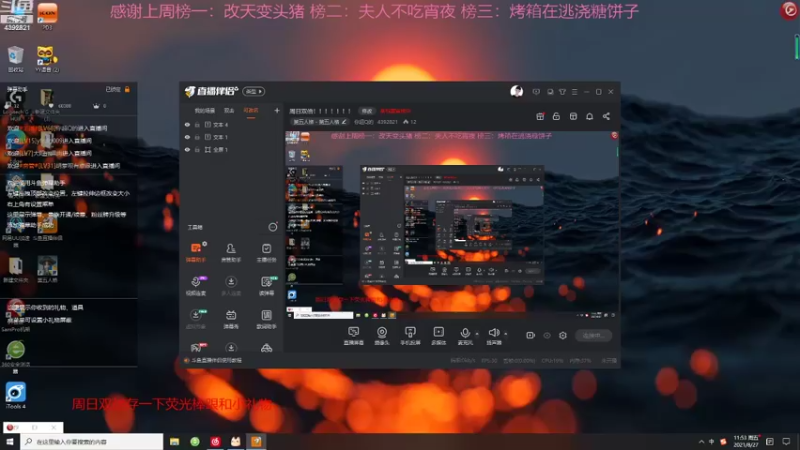Switch to the first scene tab
The height and width of the screenshot is (450, 800).
click(205, 111)
